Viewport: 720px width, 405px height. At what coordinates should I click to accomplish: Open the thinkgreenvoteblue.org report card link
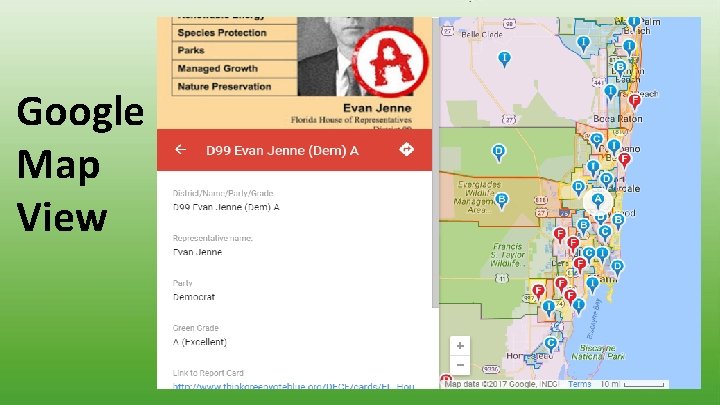[x=293, y=386]
